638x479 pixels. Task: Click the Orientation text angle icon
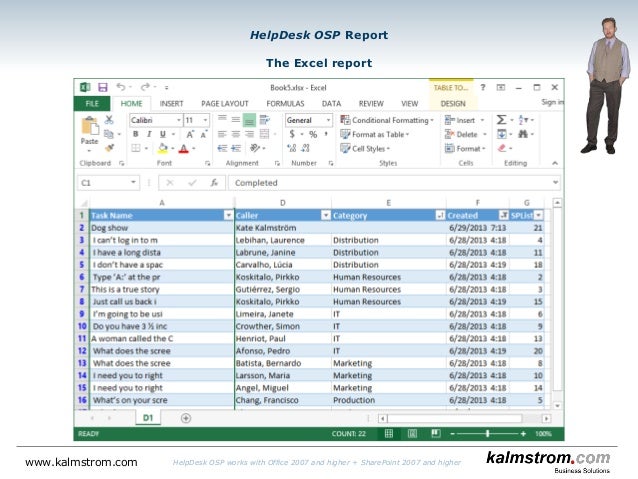(x=255, y=148)
